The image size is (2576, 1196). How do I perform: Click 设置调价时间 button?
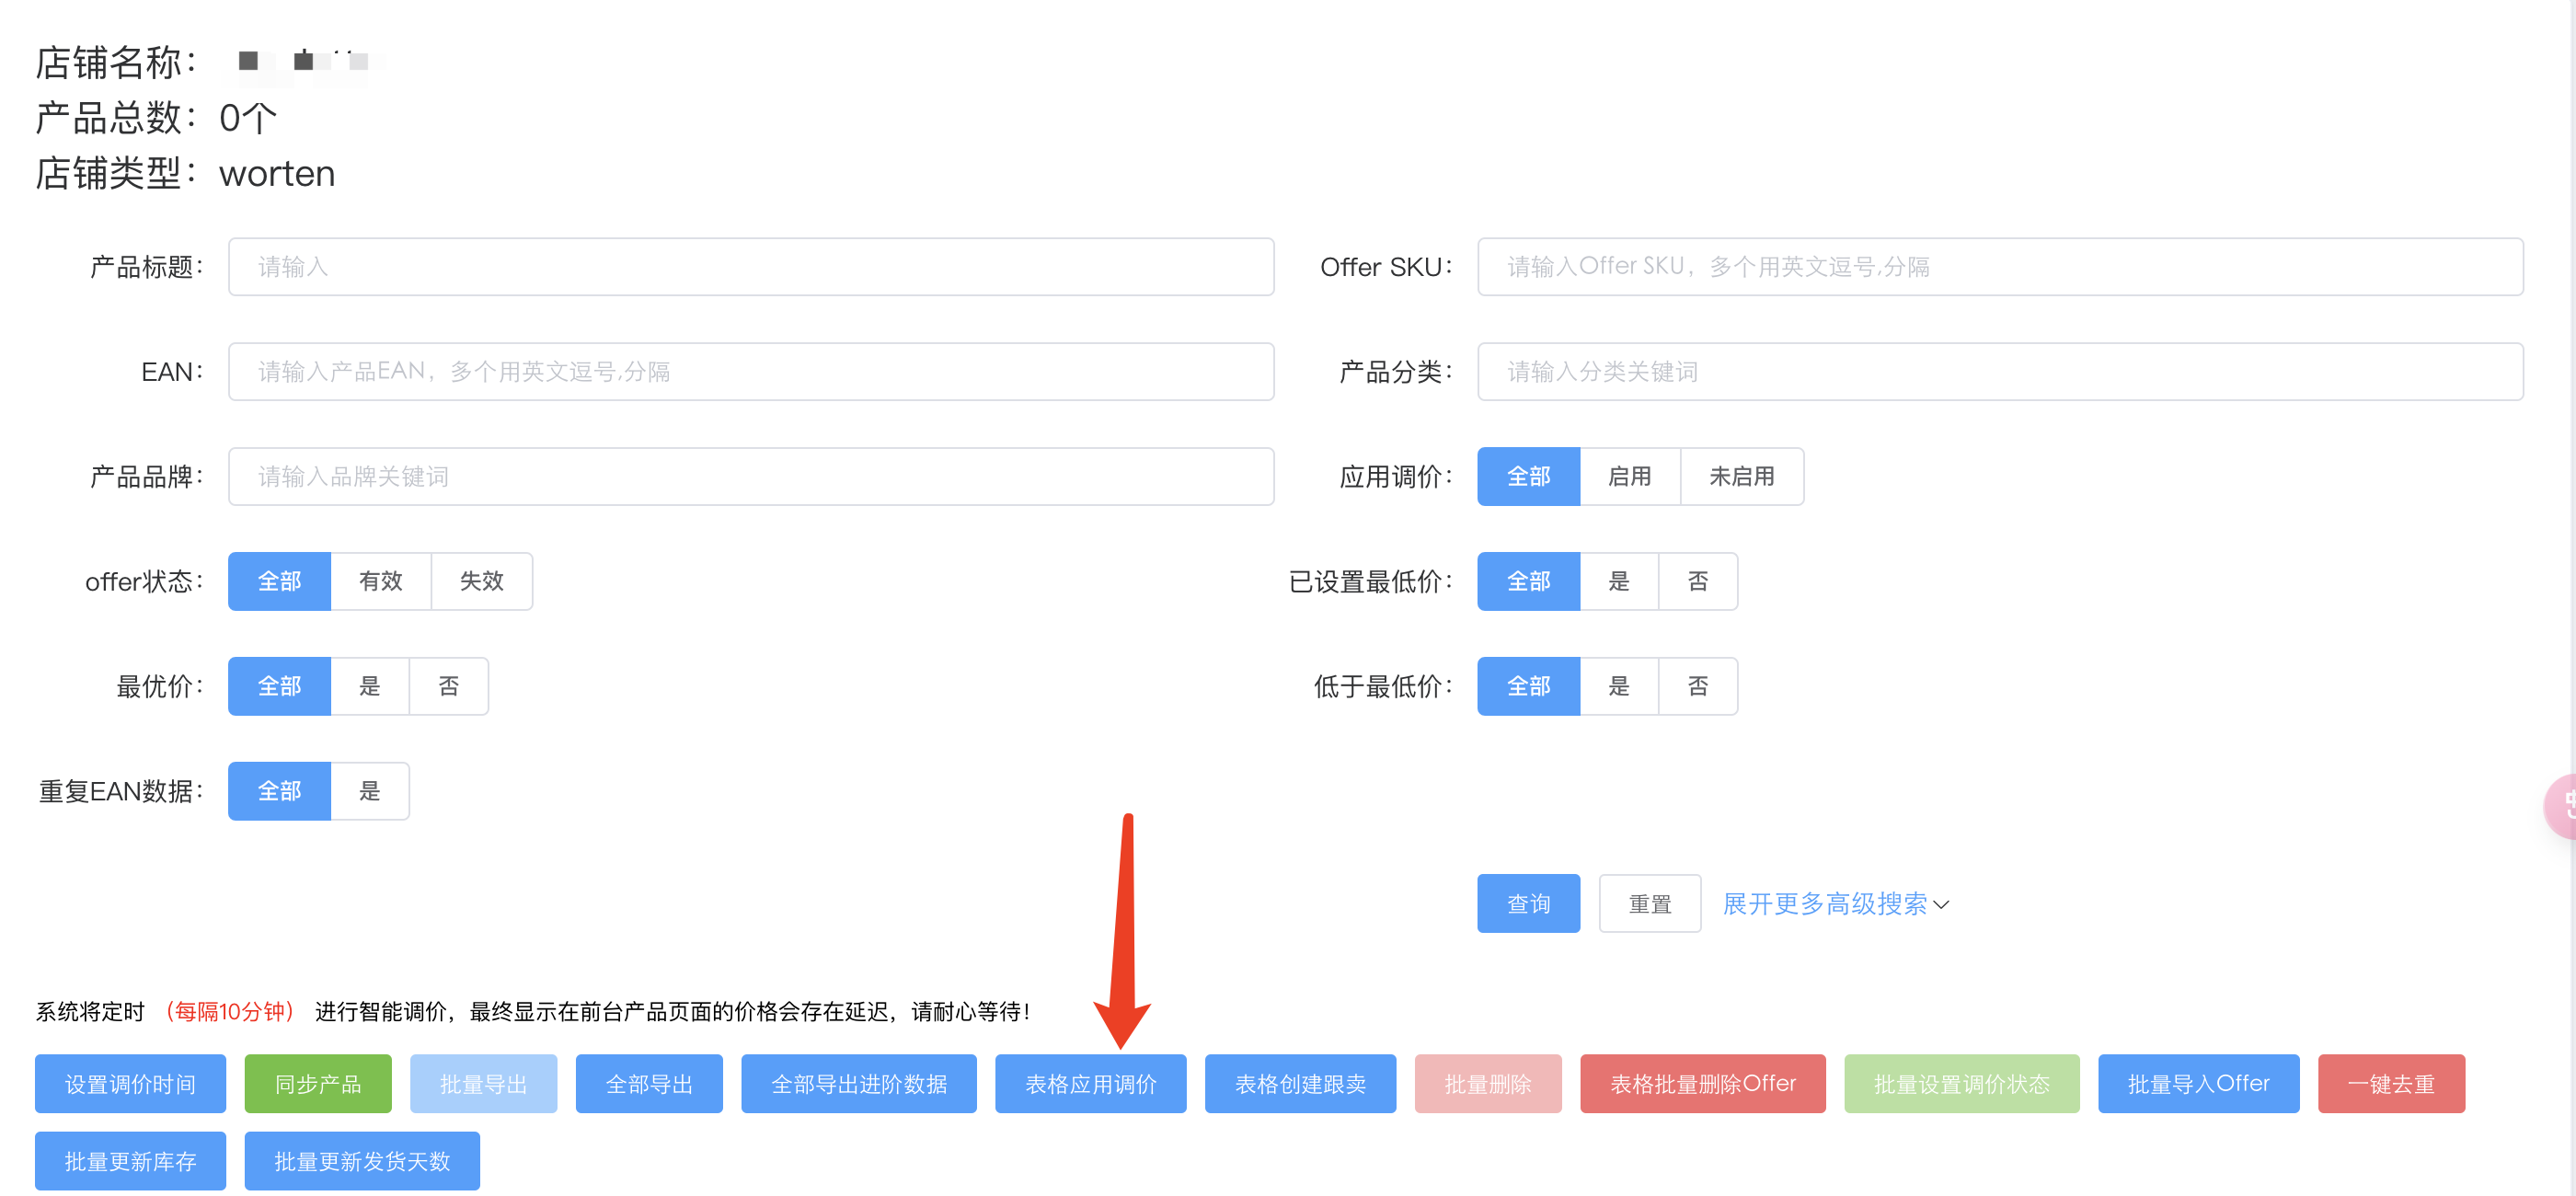pyautogui.click(x=130, y=1083)
